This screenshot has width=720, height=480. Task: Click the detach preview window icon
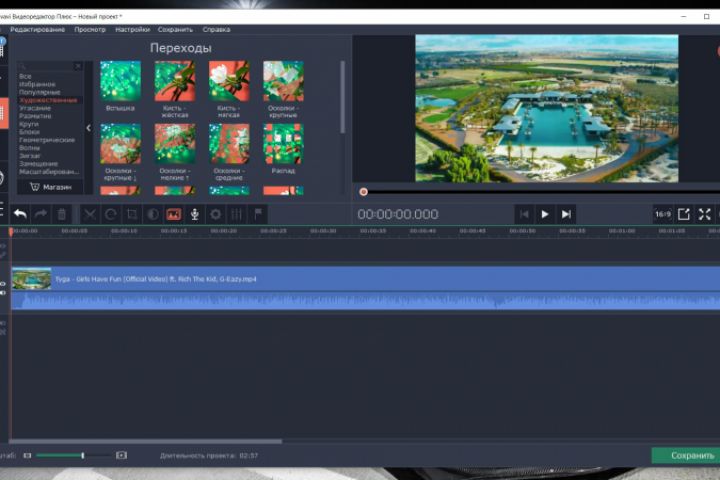684,214
